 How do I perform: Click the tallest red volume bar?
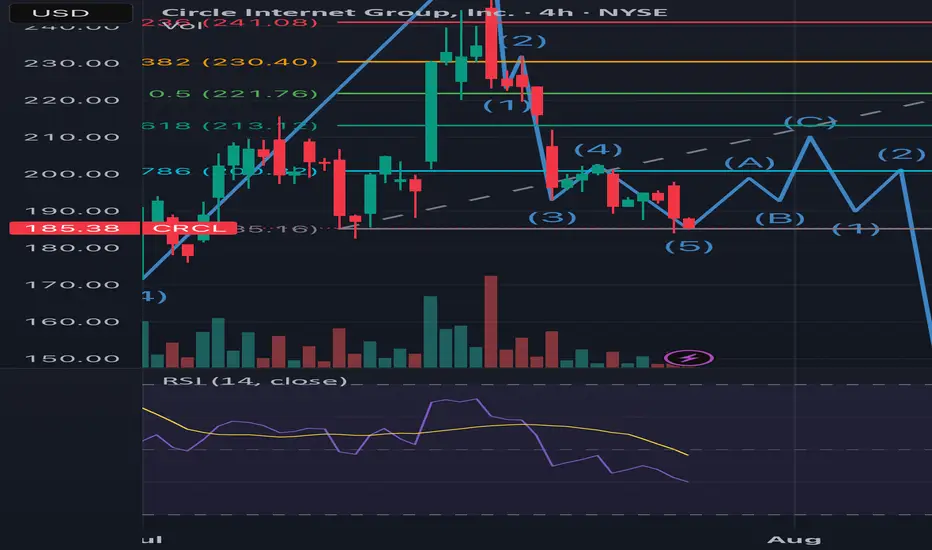(491, 321)
